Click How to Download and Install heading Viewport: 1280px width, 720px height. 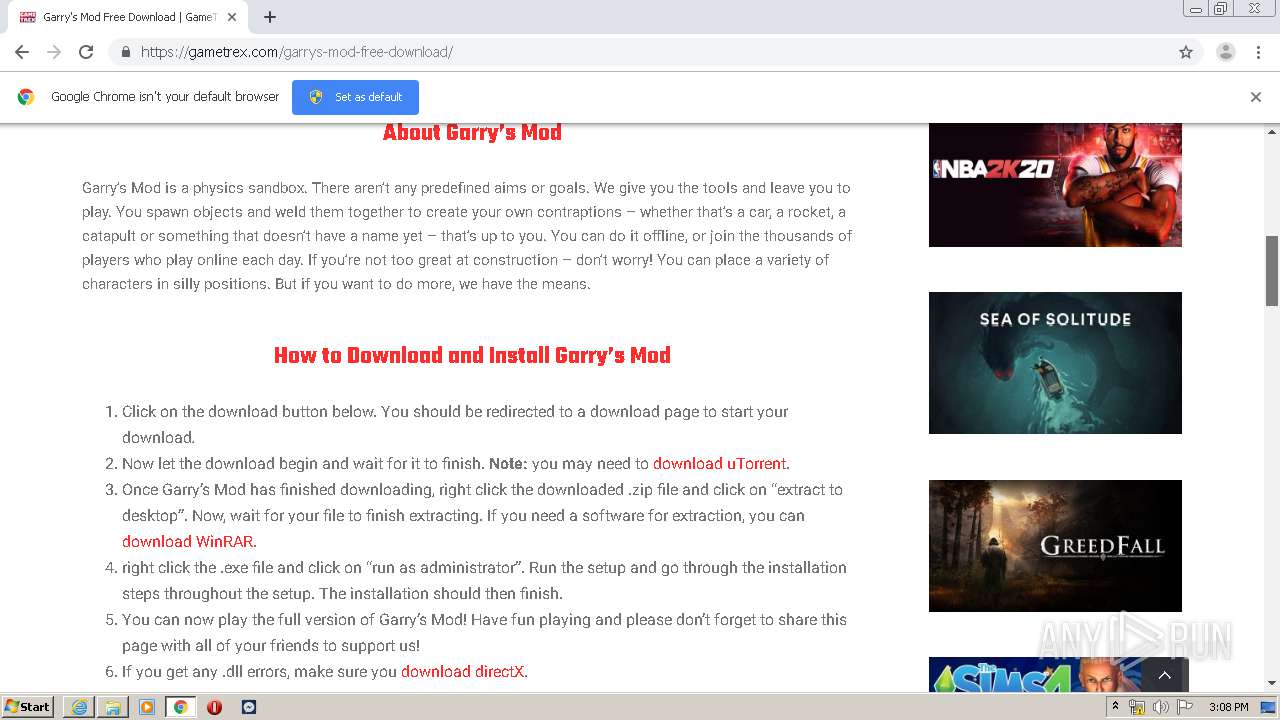pyautogui.click(x=472, y=356)
